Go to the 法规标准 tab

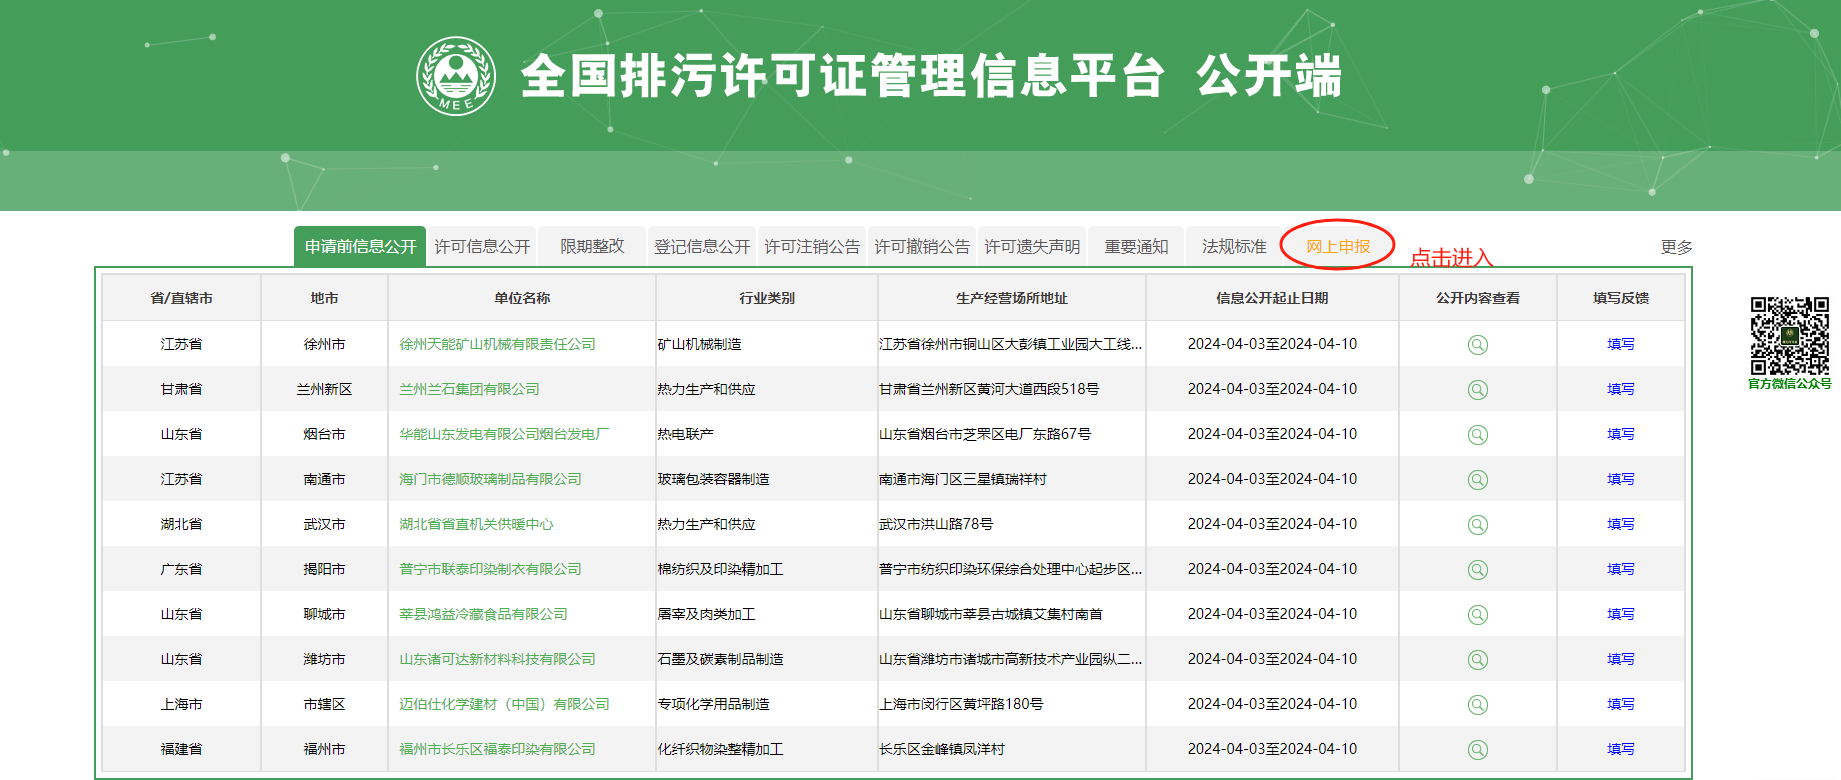pyautogui.click(x=1234, y=247)
